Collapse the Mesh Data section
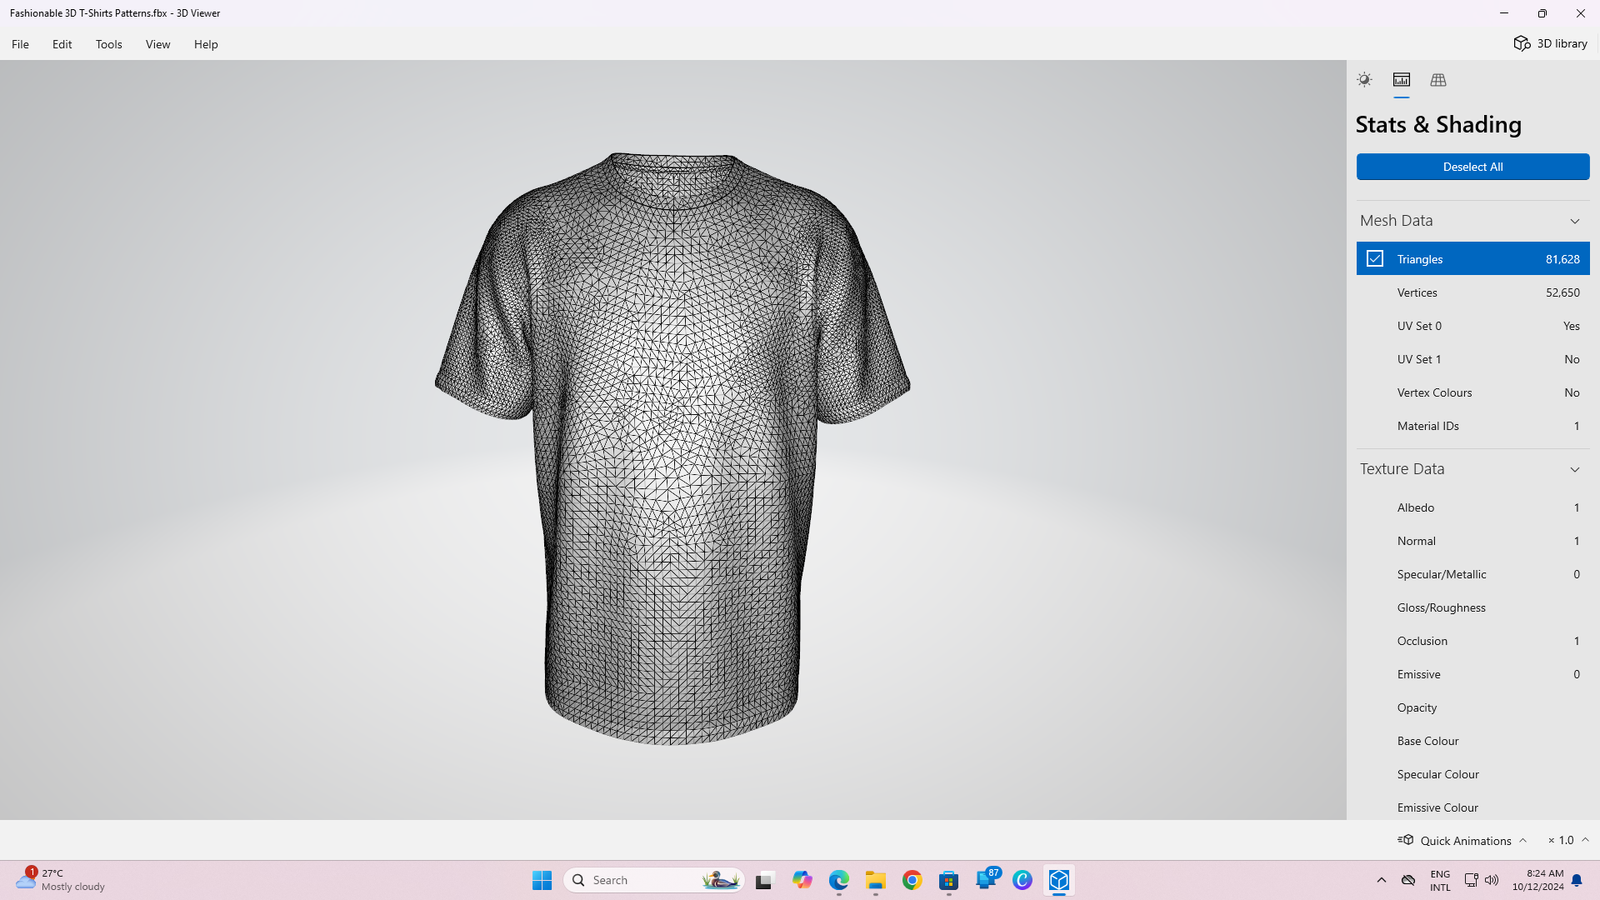 coord(1575,221)
